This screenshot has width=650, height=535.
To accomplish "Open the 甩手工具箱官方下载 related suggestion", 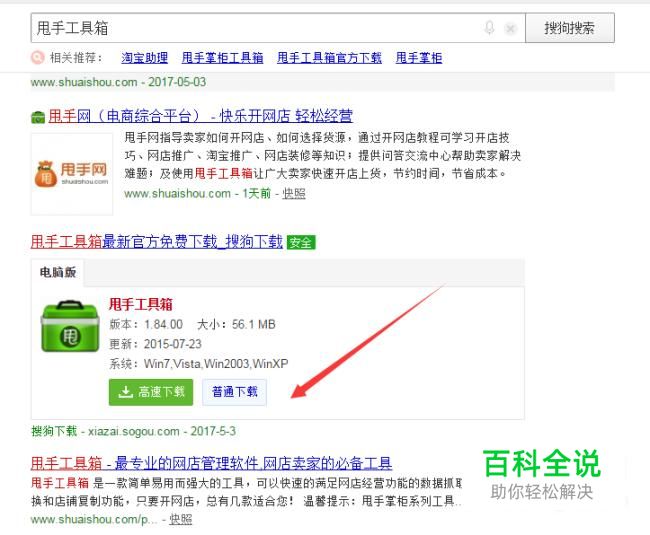I will (329, 58).
